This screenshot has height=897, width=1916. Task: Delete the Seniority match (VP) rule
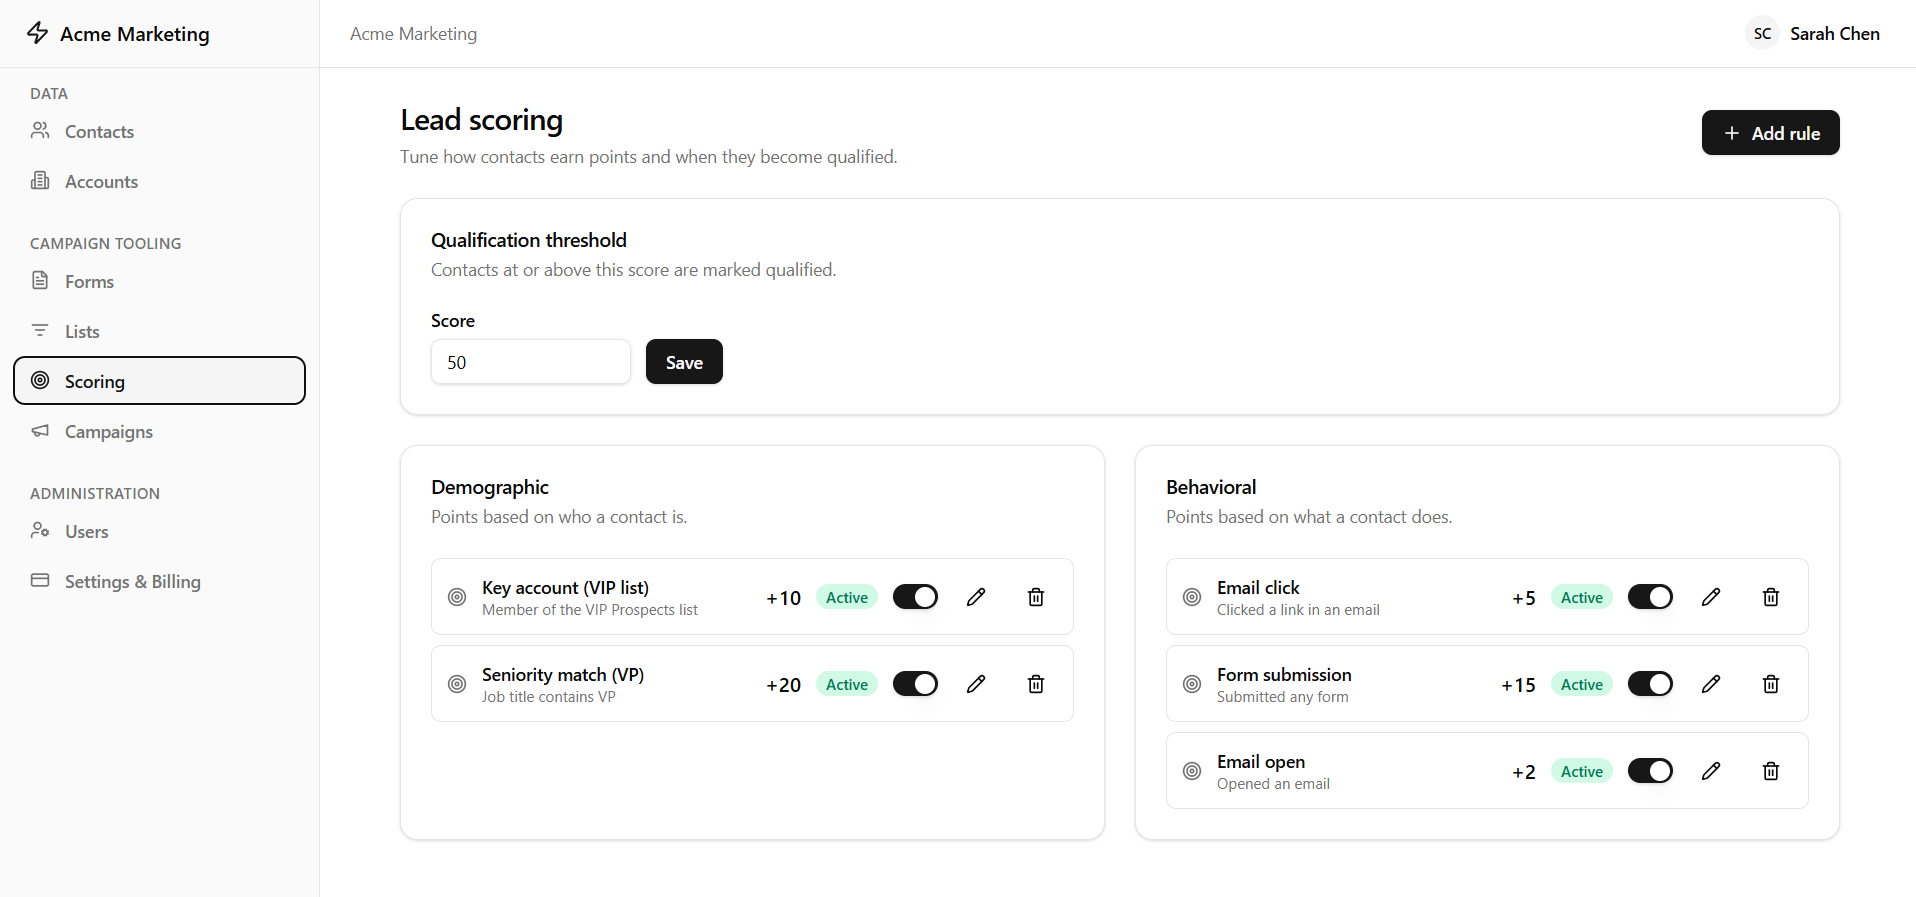[1036, 684]
